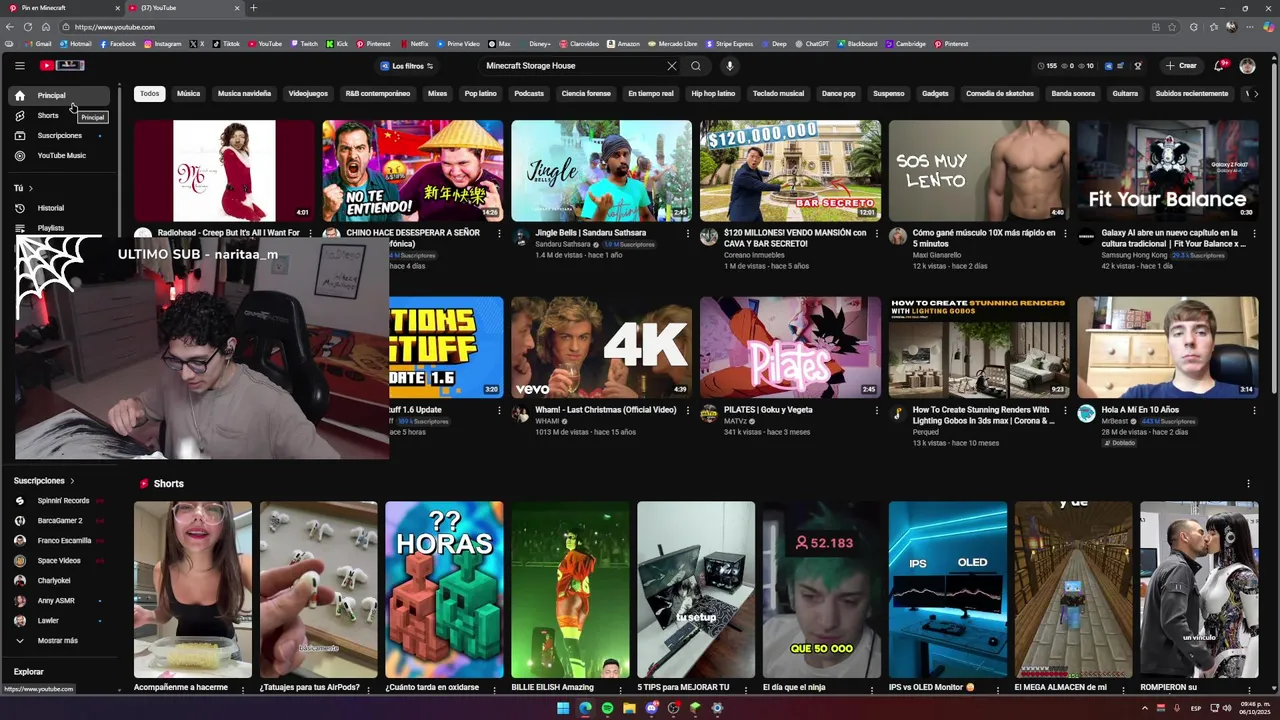Show hidden system tray icons
The width and height of the screenshot is (1280, 720).
[1145, 708]
